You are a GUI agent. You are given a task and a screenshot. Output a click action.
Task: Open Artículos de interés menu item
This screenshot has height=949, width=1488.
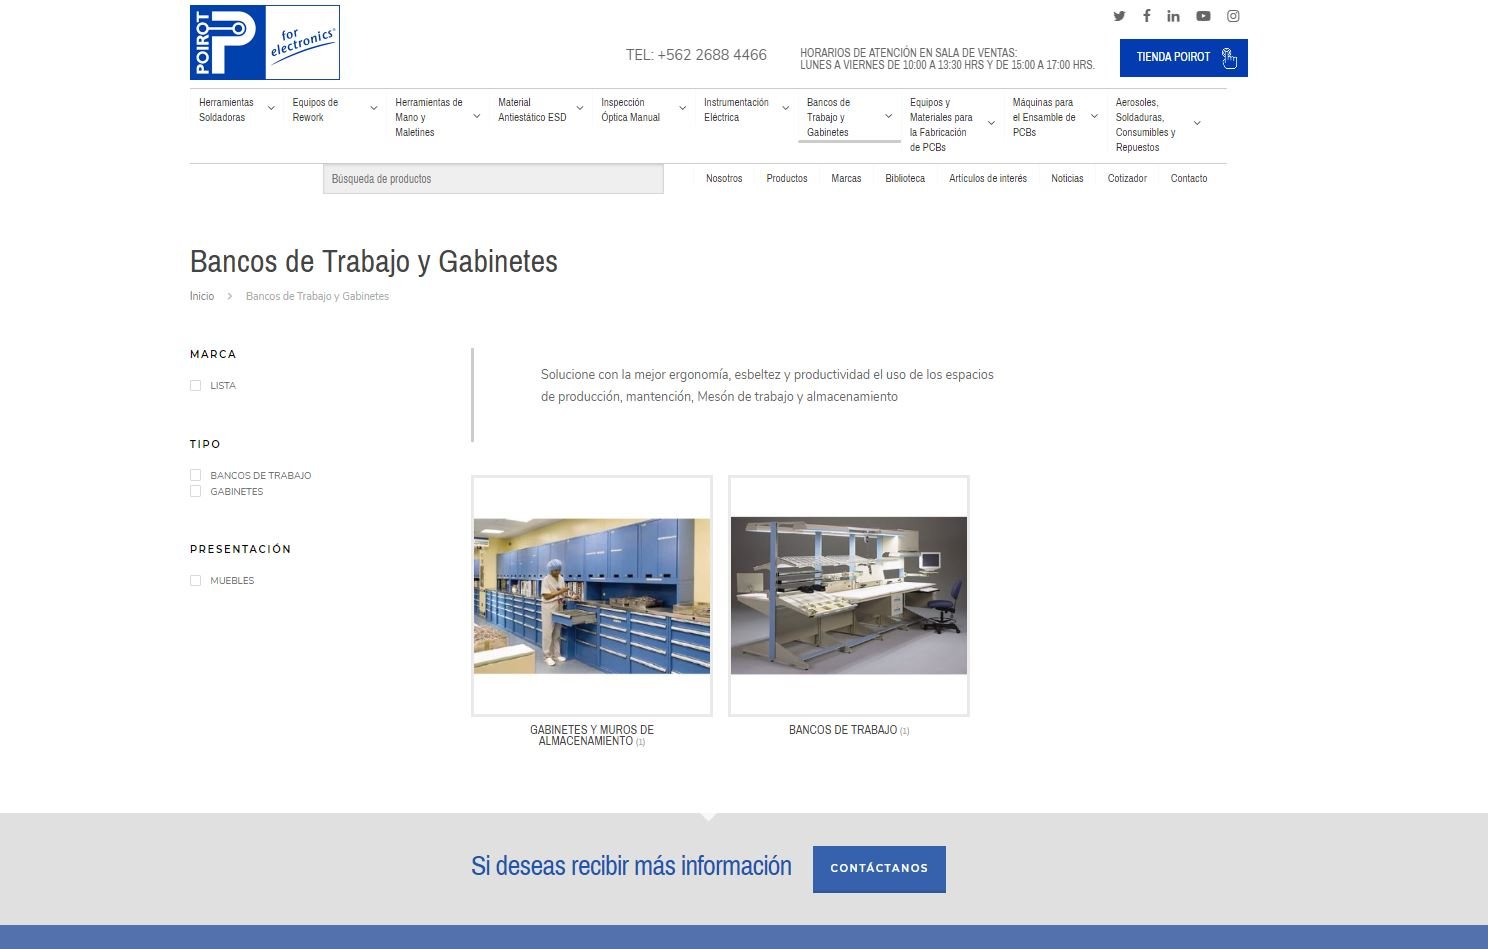[988, 179]
